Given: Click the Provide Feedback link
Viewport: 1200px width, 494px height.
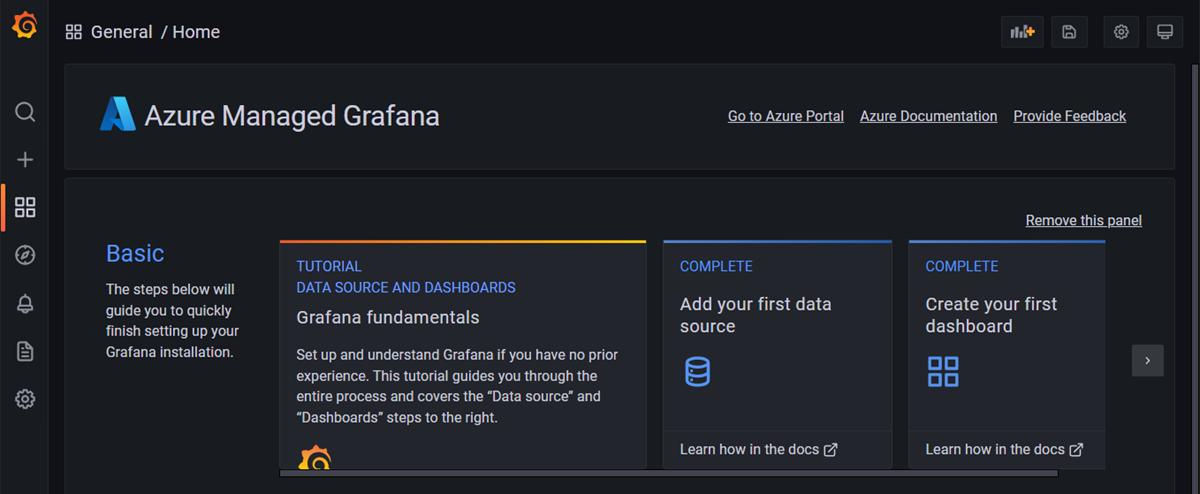Looking at the screenshot, I should (x=1069, y=116).
